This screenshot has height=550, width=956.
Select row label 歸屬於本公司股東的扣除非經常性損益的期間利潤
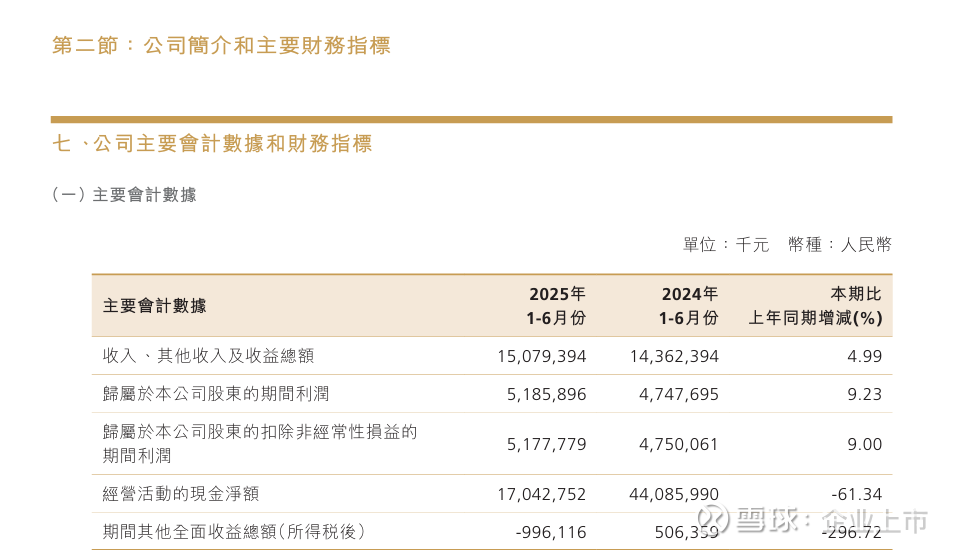(260, 443)
